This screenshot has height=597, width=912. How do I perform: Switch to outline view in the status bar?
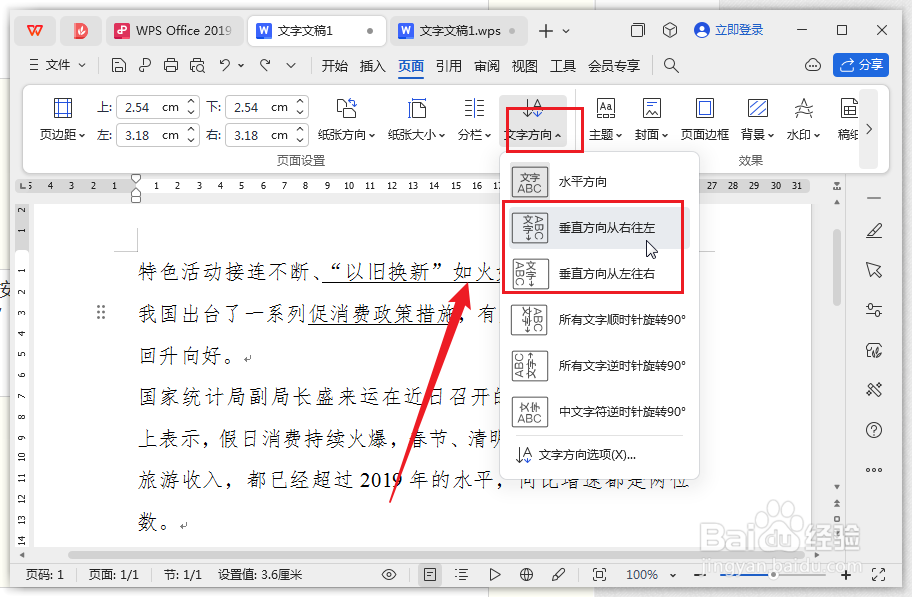click(x=462, y=575)
